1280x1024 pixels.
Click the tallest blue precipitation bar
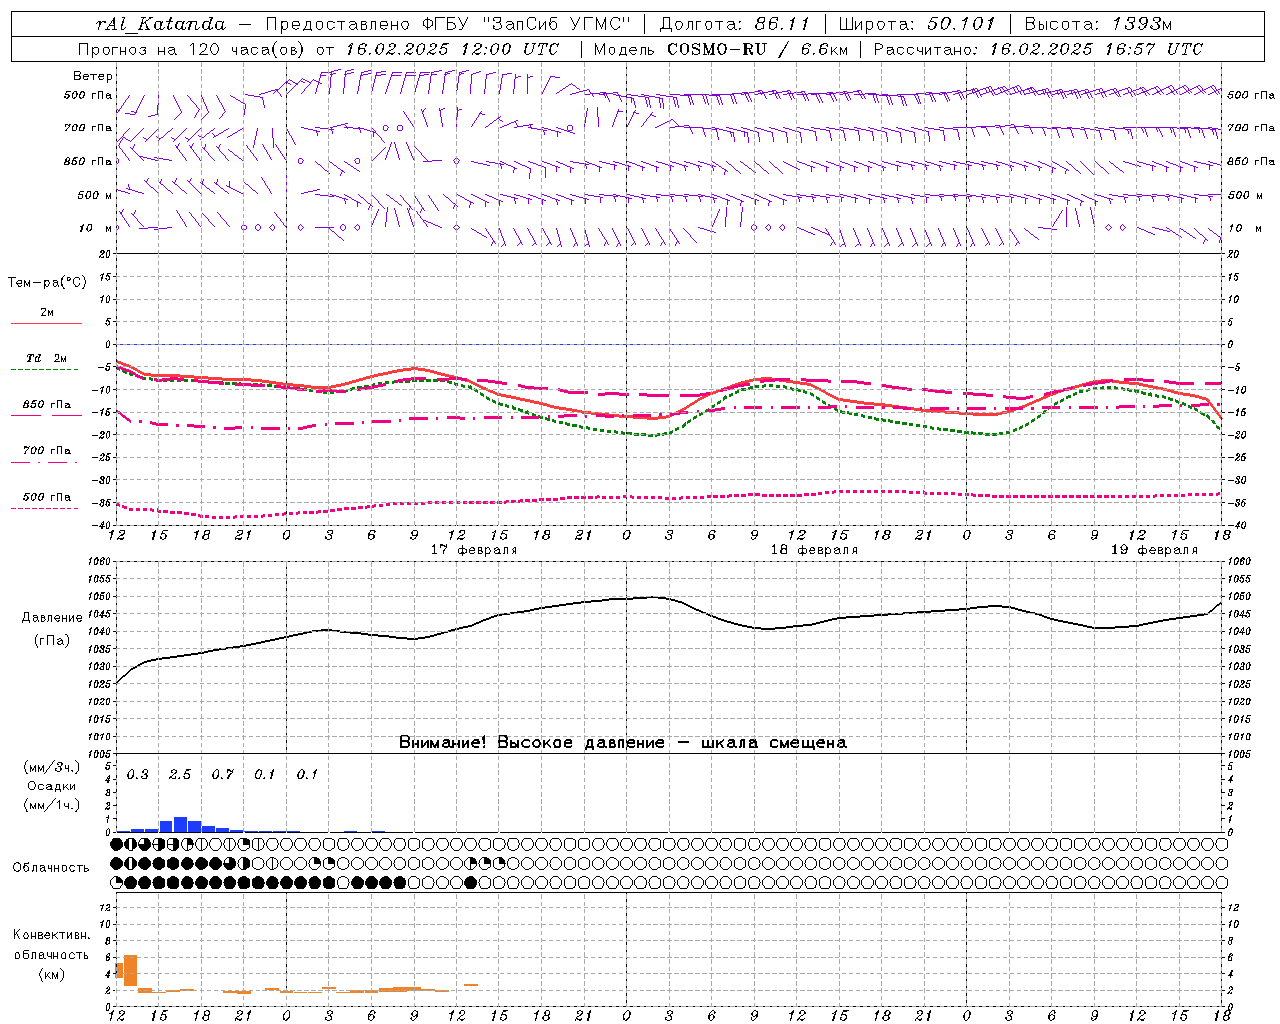[x=181, y=824]
